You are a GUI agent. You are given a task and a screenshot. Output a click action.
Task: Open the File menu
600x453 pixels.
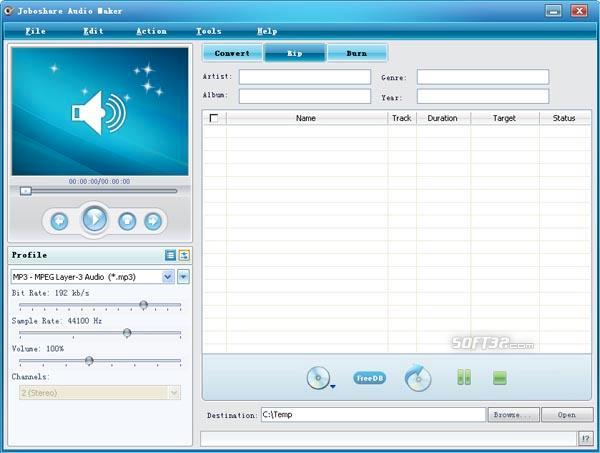pyautogui.click(x=36, y=31)
